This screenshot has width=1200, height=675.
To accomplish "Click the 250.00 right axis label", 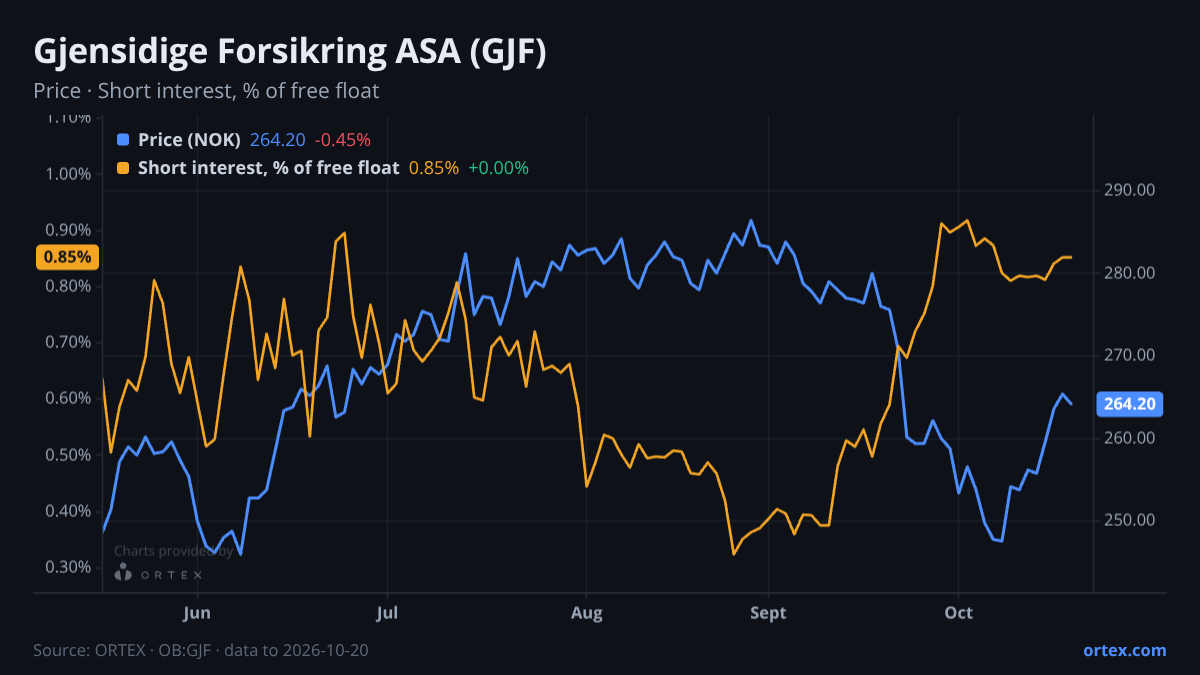I will pyautogui.click(x=1130, y=520).
